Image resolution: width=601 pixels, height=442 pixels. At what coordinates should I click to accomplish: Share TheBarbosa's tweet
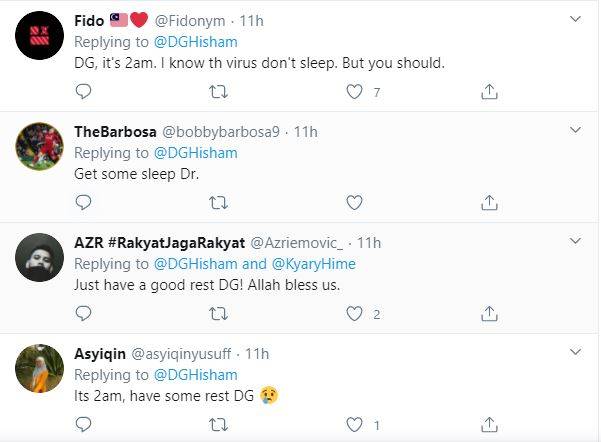489,203
